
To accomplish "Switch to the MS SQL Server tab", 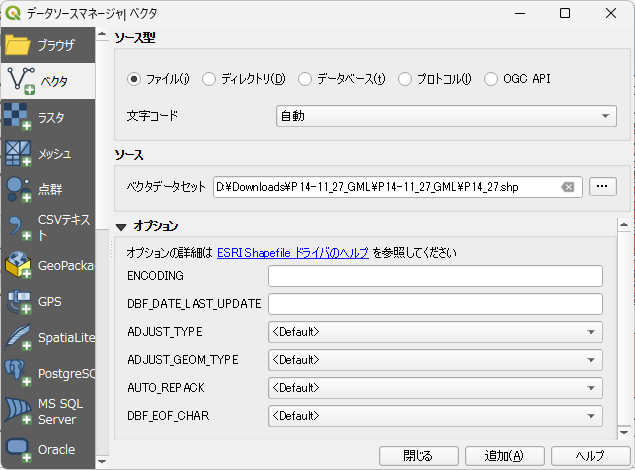I will pos(18,412).
